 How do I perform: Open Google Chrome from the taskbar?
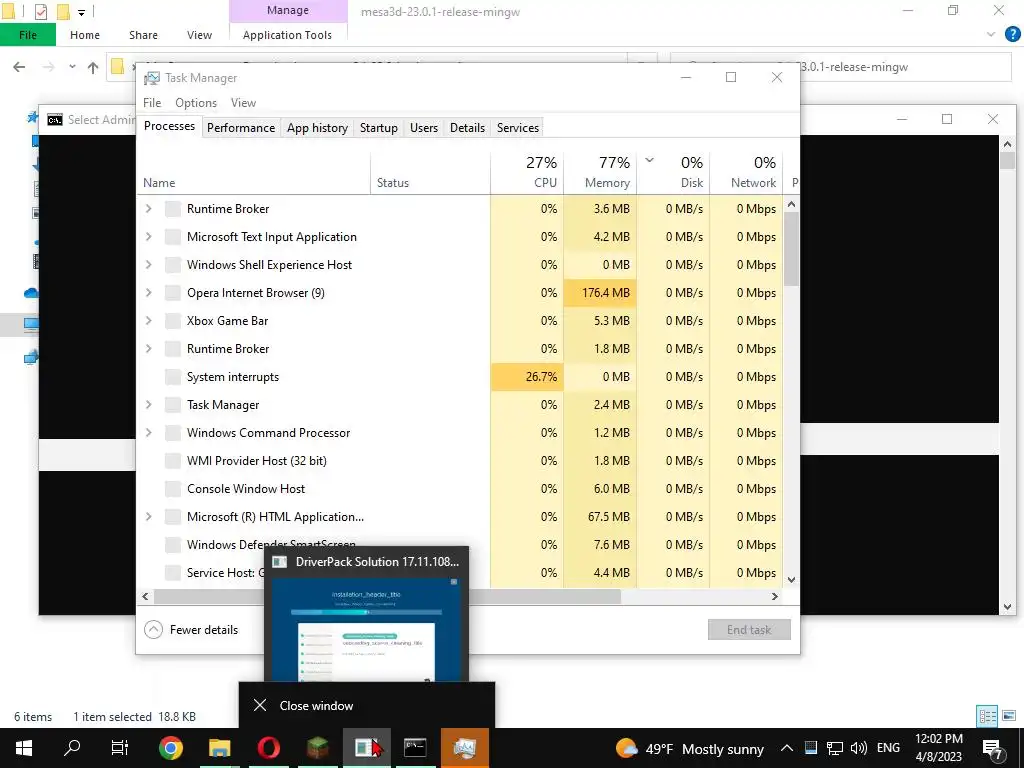pyautogui.click(x=170, y=748)
